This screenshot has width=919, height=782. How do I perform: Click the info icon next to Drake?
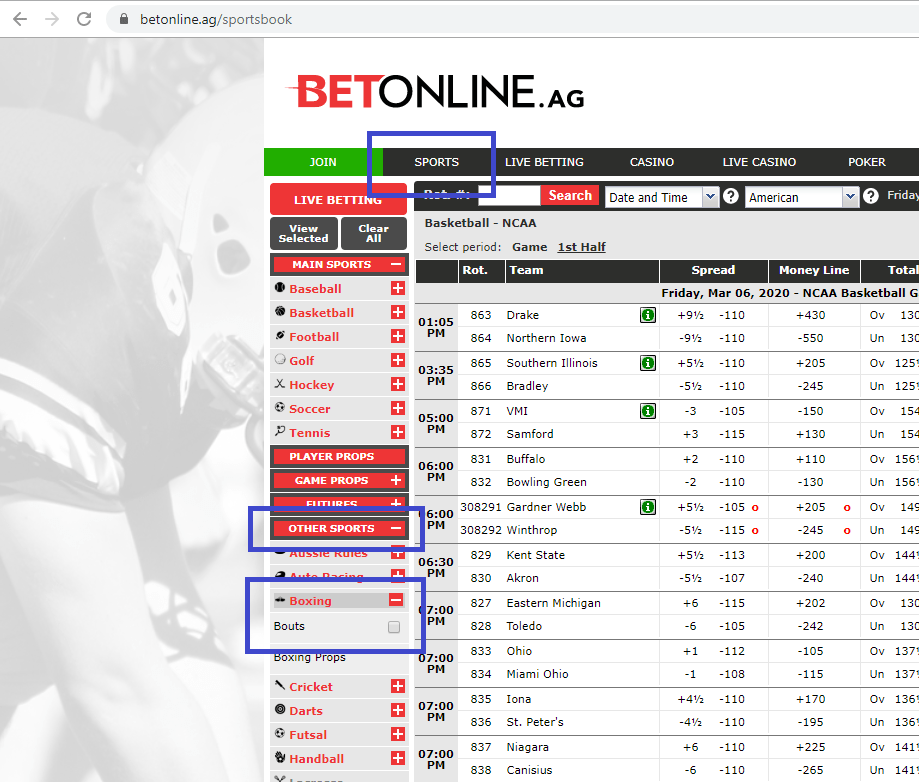[647, 315]
